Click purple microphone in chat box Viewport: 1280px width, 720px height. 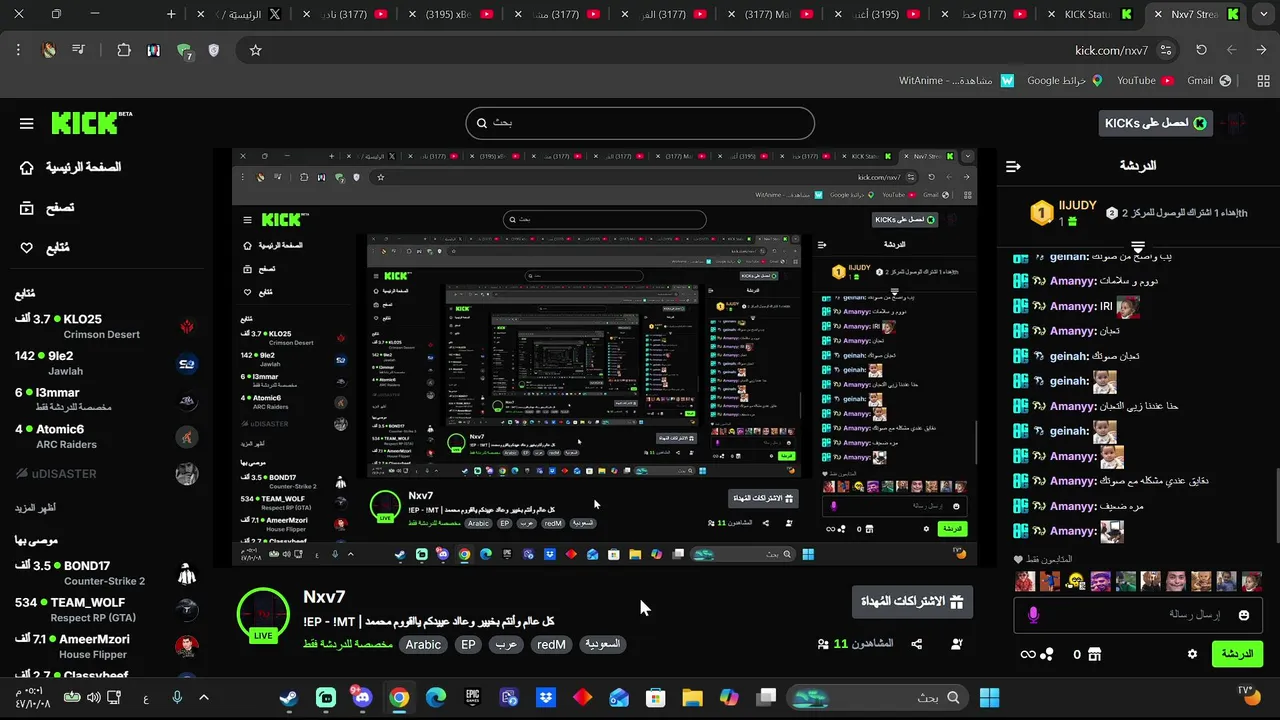pyautogui.click(x=1034, y=615)
